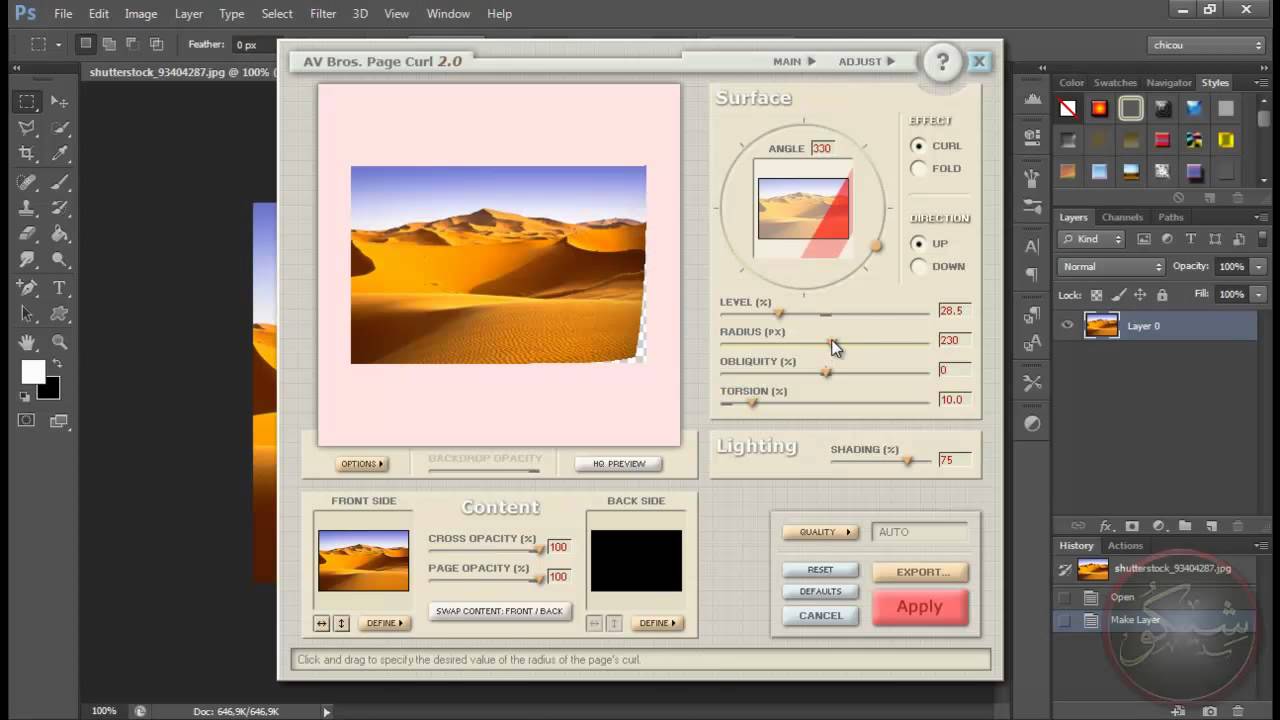Open the Image menu
This screenshot has width=1280, height=720.
[140, 14]
